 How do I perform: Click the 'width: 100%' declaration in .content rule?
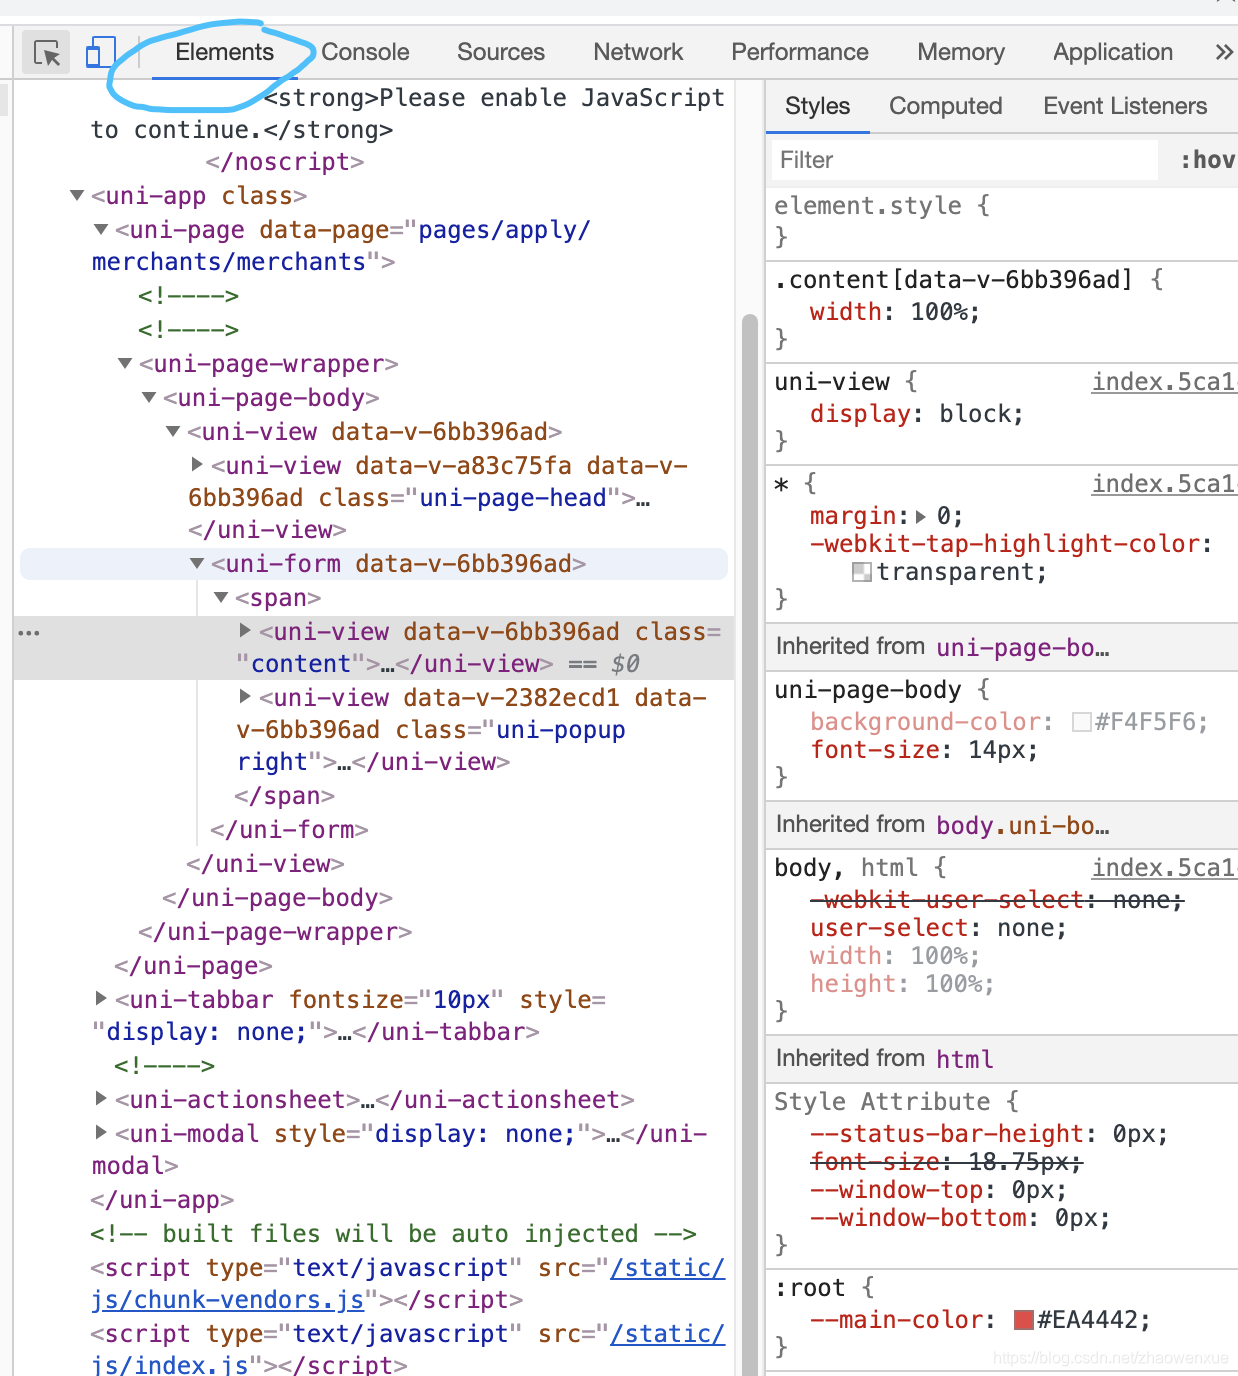coord(894,312)
